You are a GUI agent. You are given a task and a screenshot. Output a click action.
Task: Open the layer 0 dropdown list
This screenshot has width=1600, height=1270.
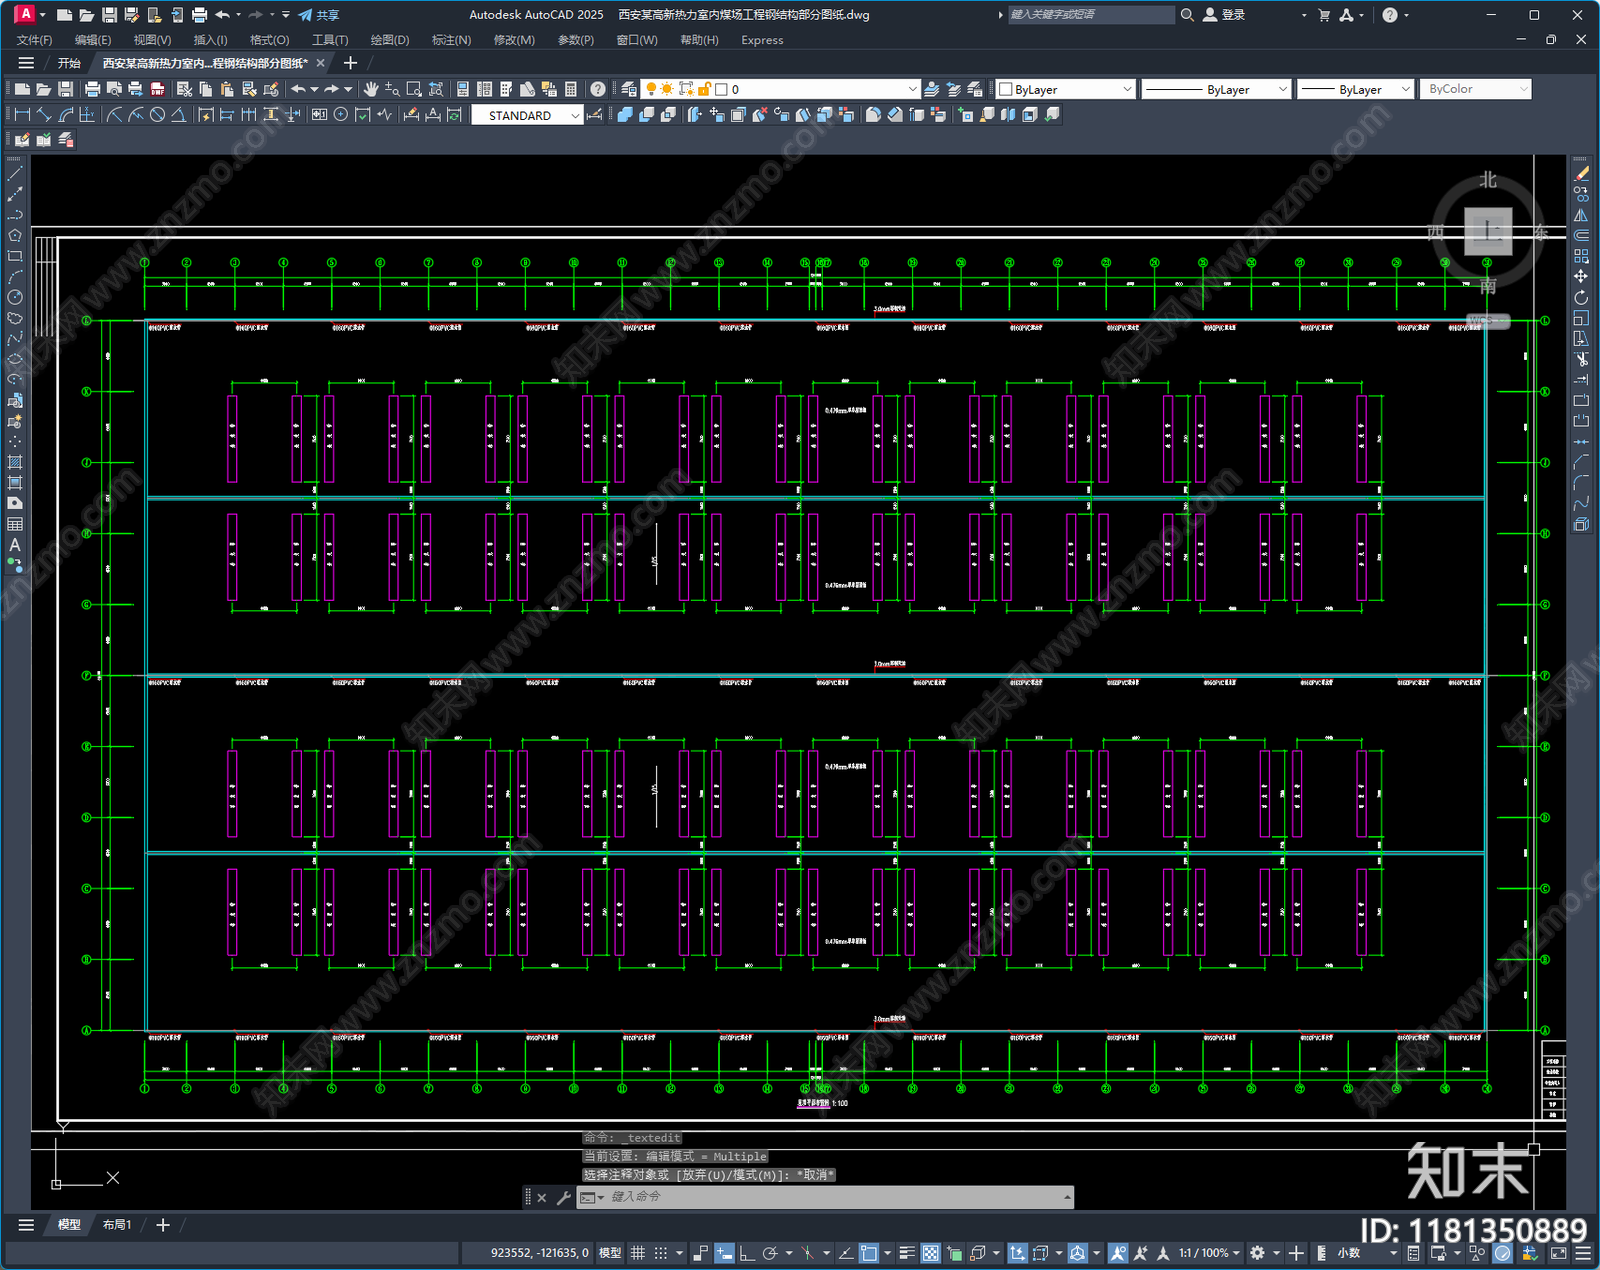point(911,89)
